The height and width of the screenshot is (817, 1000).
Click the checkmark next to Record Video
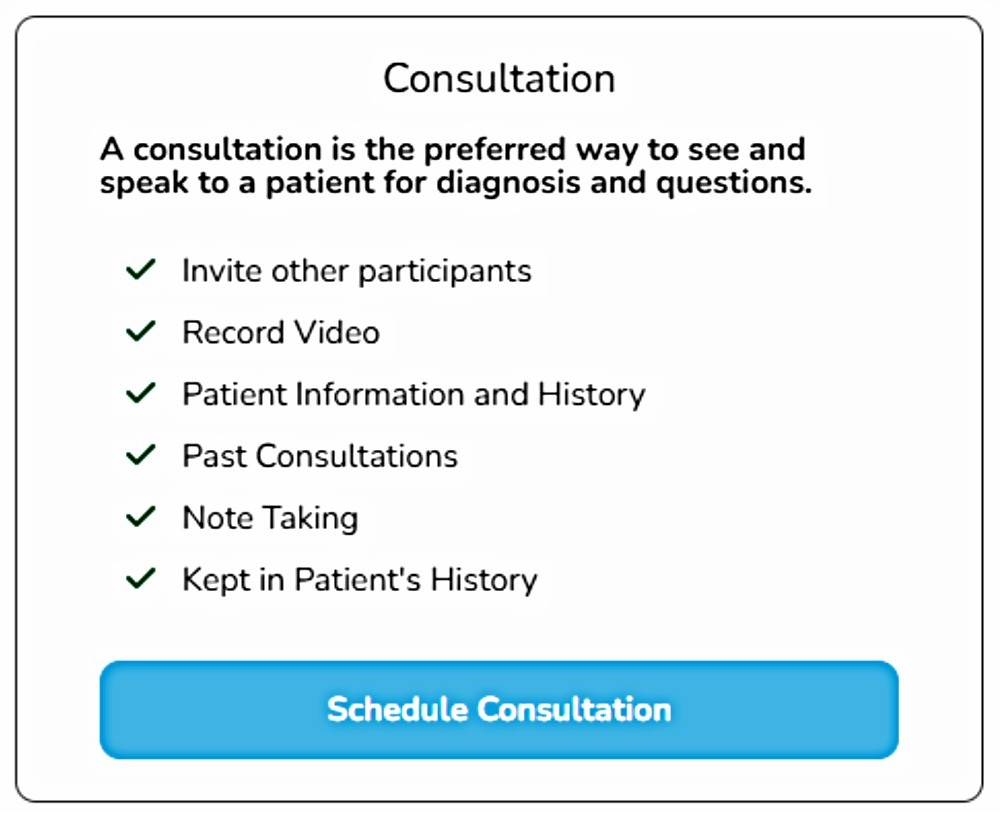(x=141, y=332)
